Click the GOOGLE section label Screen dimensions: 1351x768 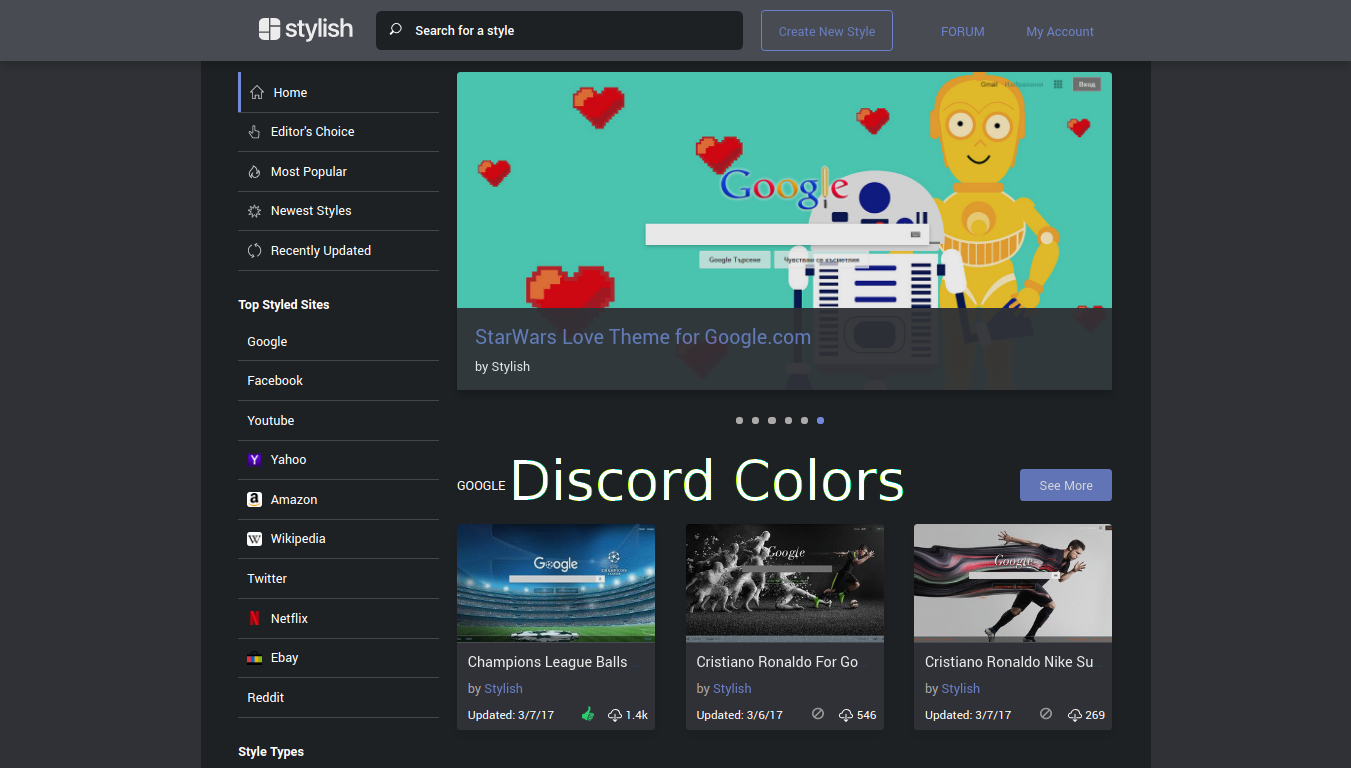tap(481, 486)
